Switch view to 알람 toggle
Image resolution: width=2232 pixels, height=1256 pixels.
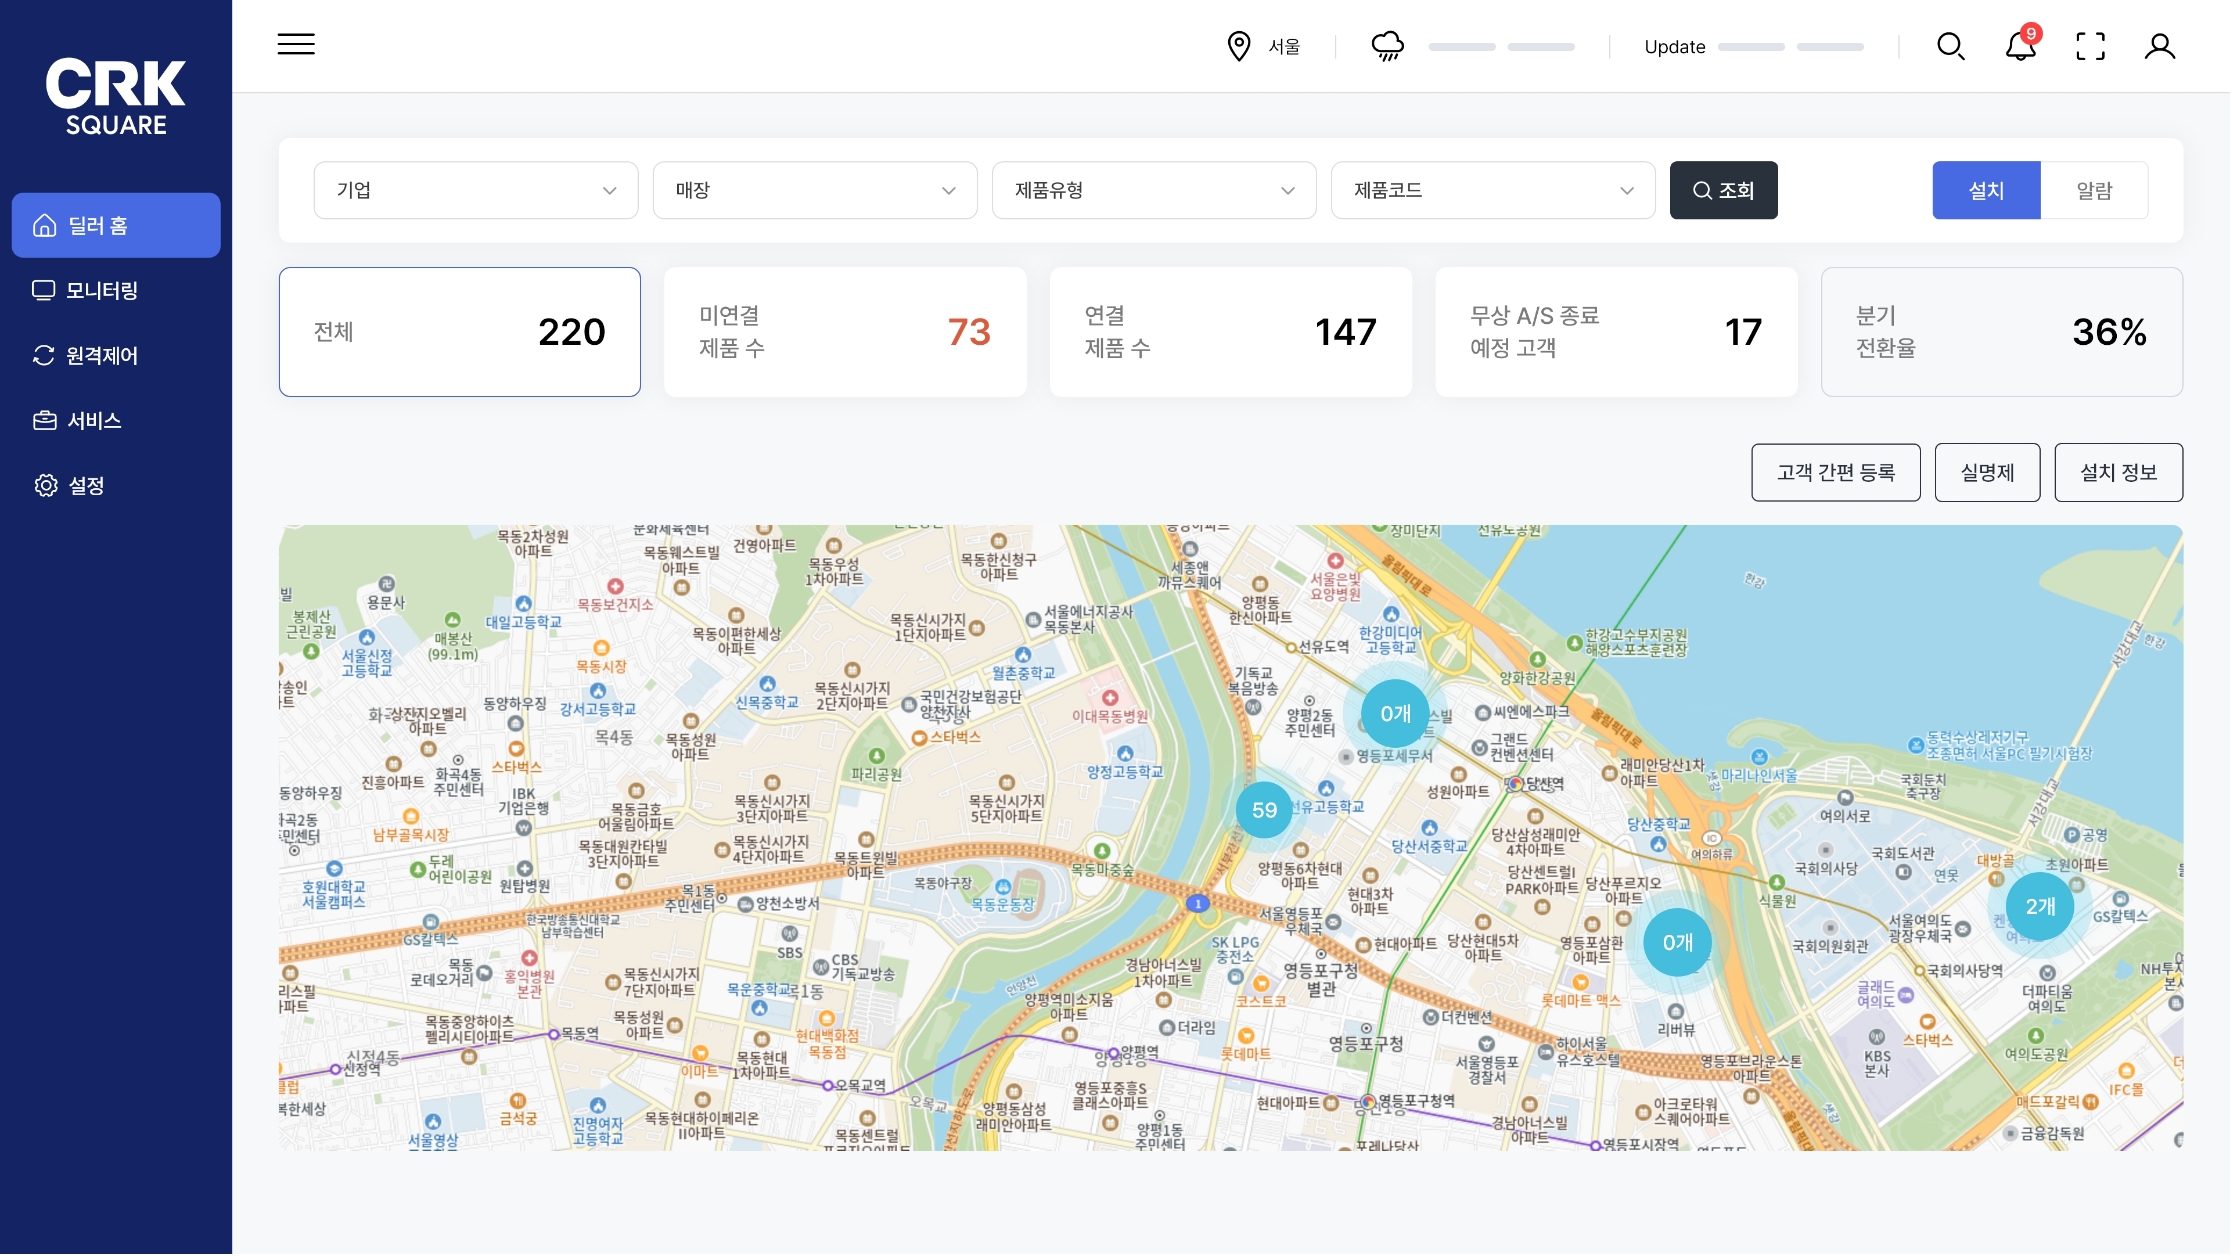2093,190
